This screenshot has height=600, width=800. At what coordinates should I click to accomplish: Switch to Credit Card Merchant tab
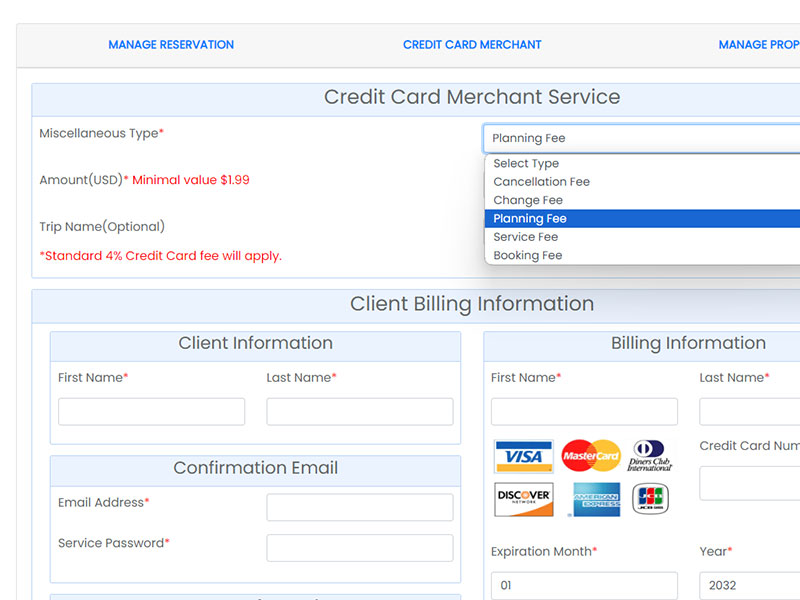472,45
